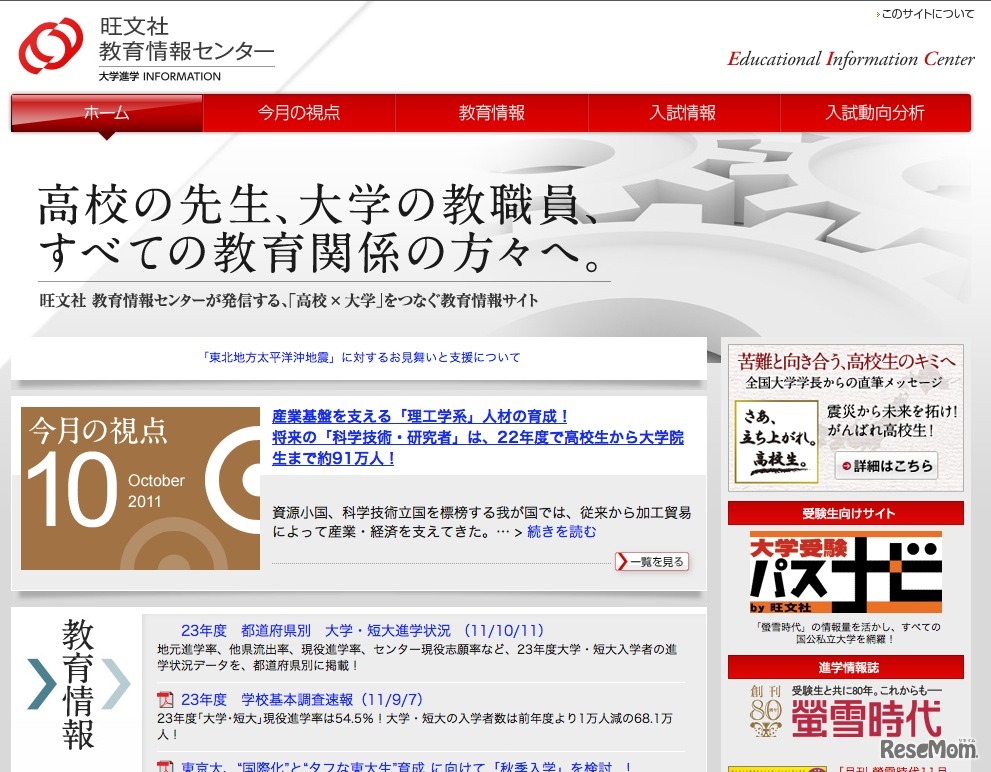Image resolution: width=991 pixels, height=772 pixels.
Task: Click the arrow icon inside 一覧を見る
Action: click(622, 562)
